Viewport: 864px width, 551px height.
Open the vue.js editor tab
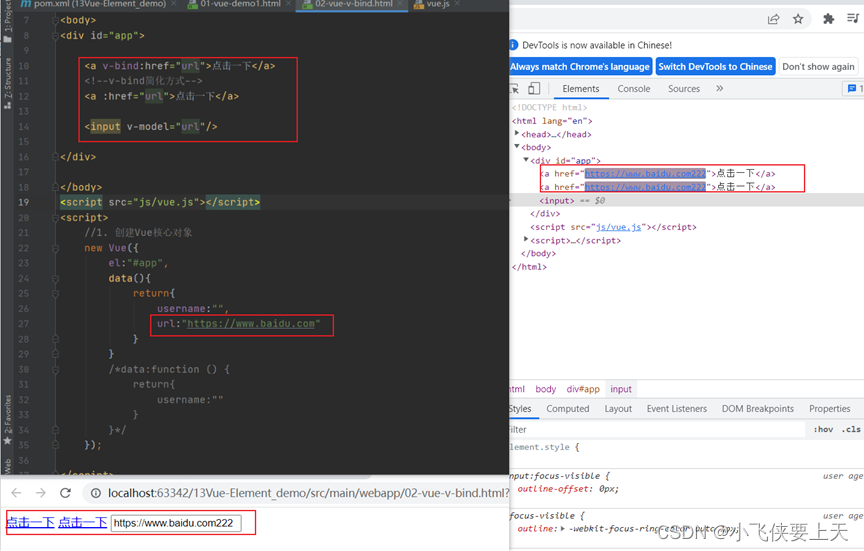pos(438,4)
